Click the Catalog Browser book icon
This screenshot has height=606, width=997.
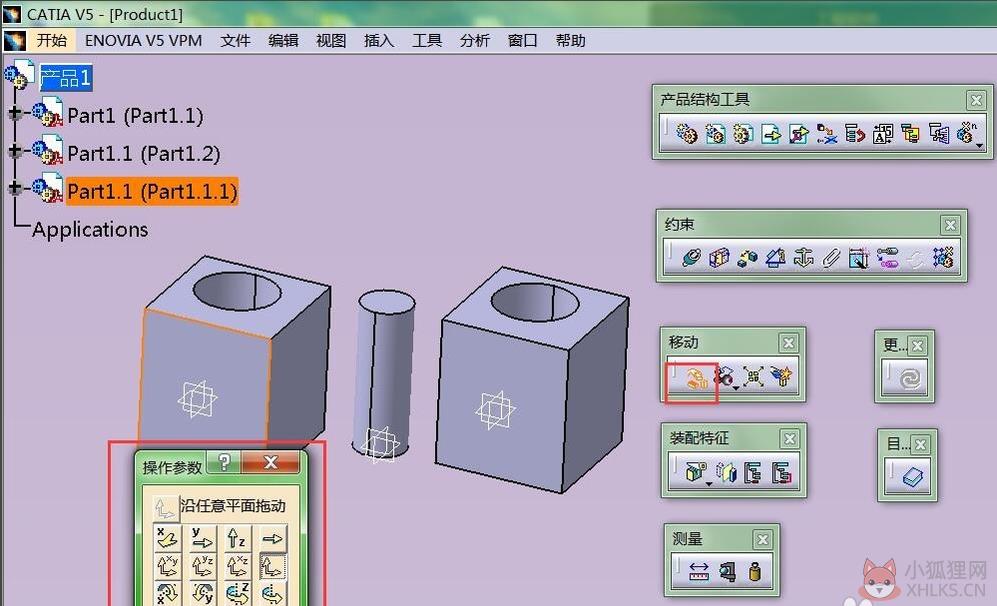coord(913,478)
